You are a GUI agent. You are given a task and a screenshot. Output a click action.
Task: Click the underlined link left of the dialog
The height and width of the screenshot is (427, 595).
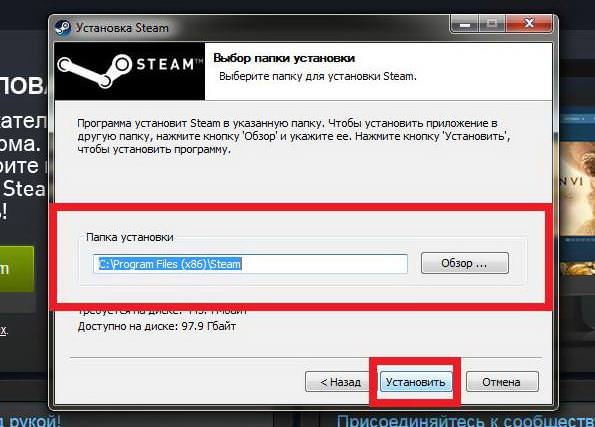click(3, 329)
